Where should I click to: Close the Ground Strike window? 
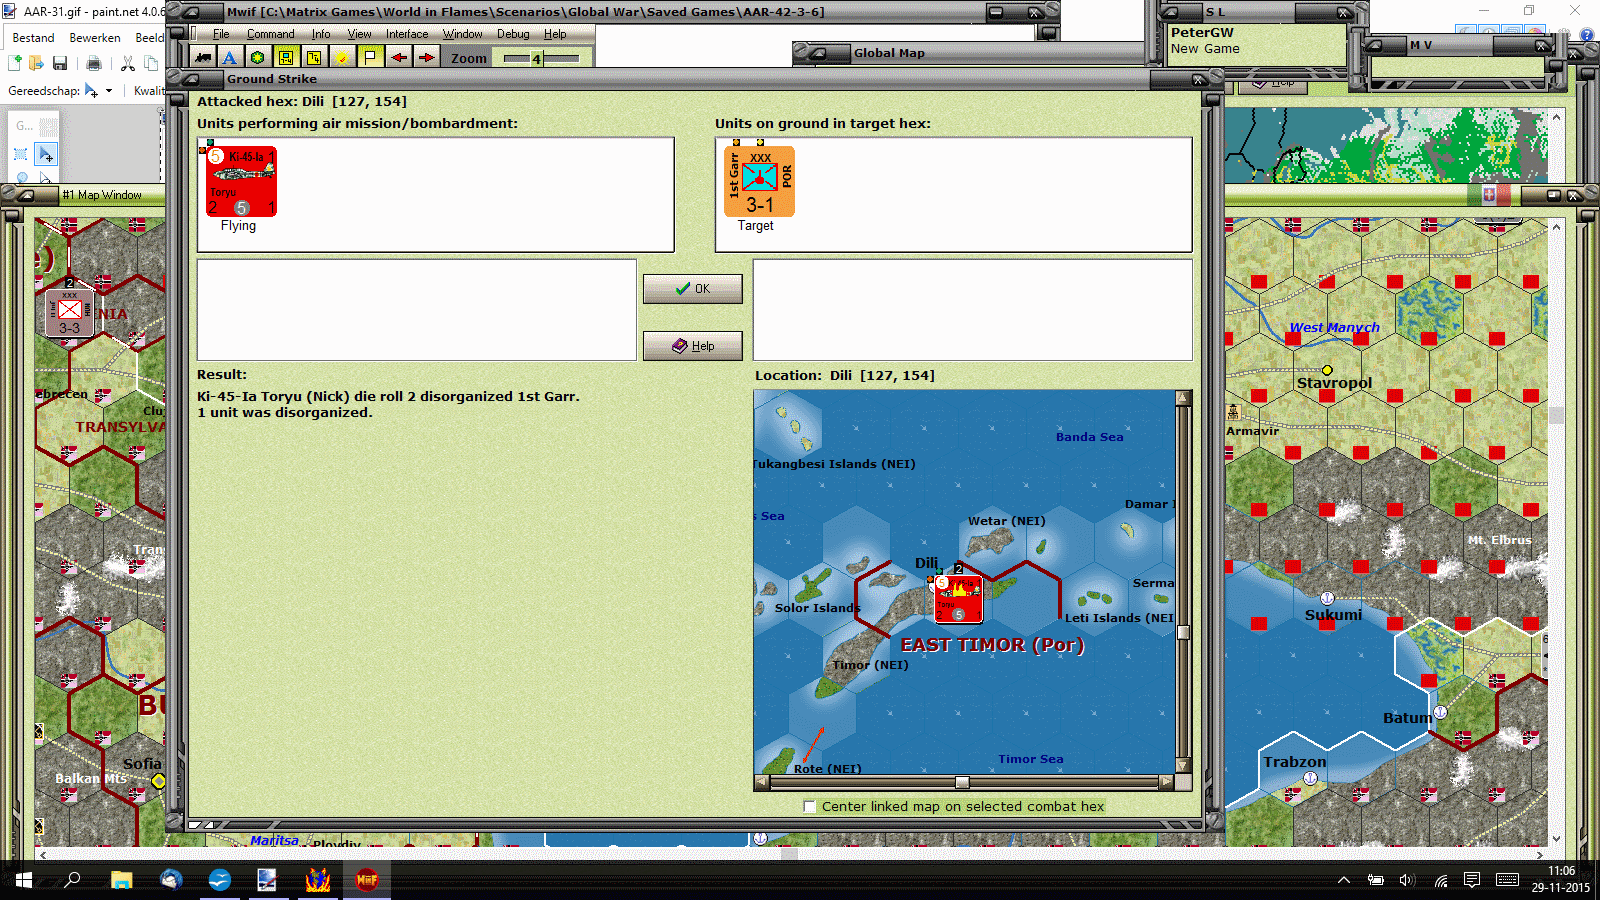[x=1200, y=78]
